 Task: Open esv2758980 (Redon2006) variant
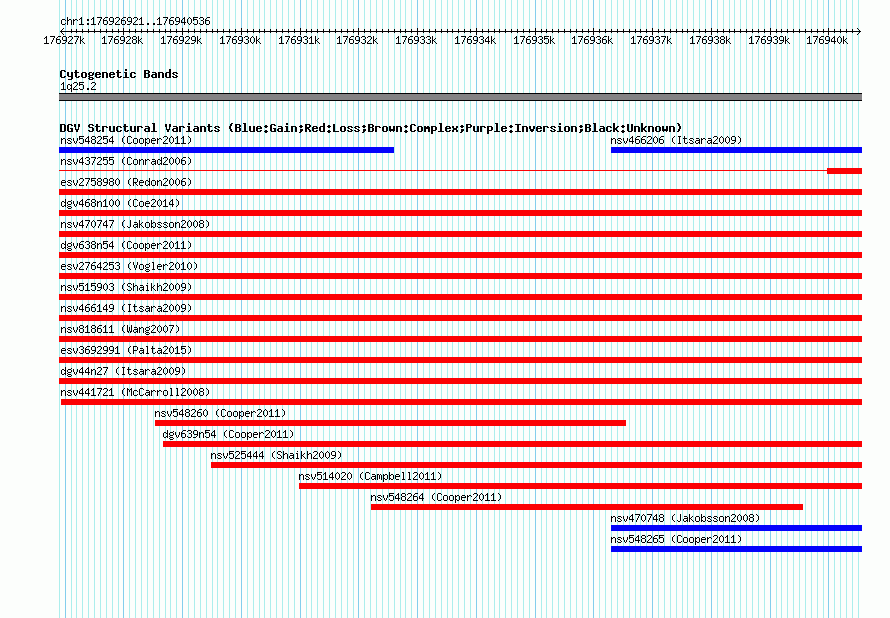point(126,182)
